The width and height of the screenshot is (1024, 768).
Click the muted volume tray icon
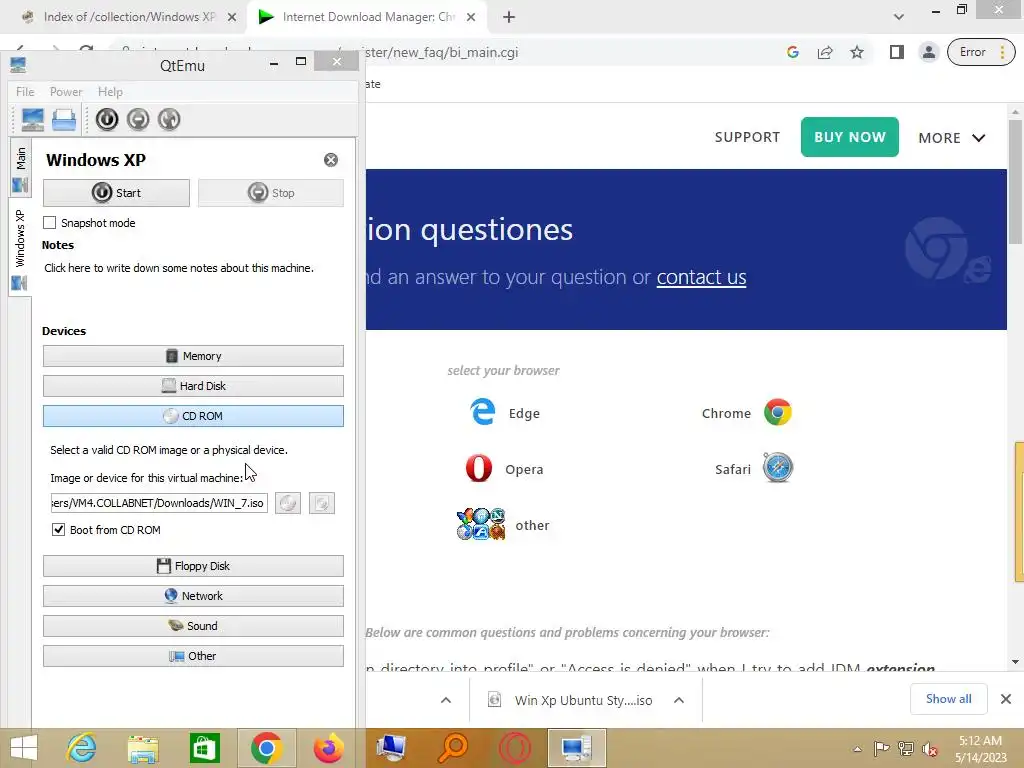[930, 749]
